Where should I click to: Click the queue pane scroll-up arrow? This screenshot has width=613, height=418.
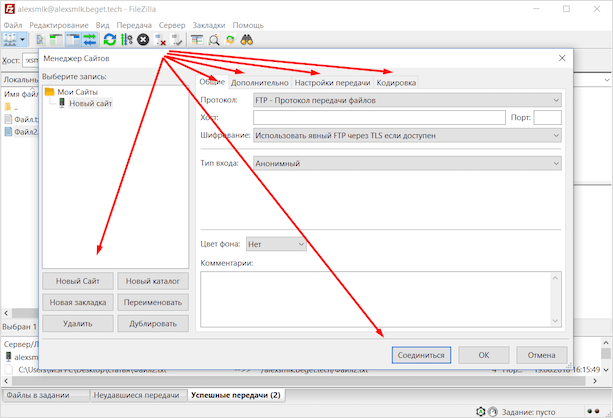pyautogui.click(x=606, y=343)
